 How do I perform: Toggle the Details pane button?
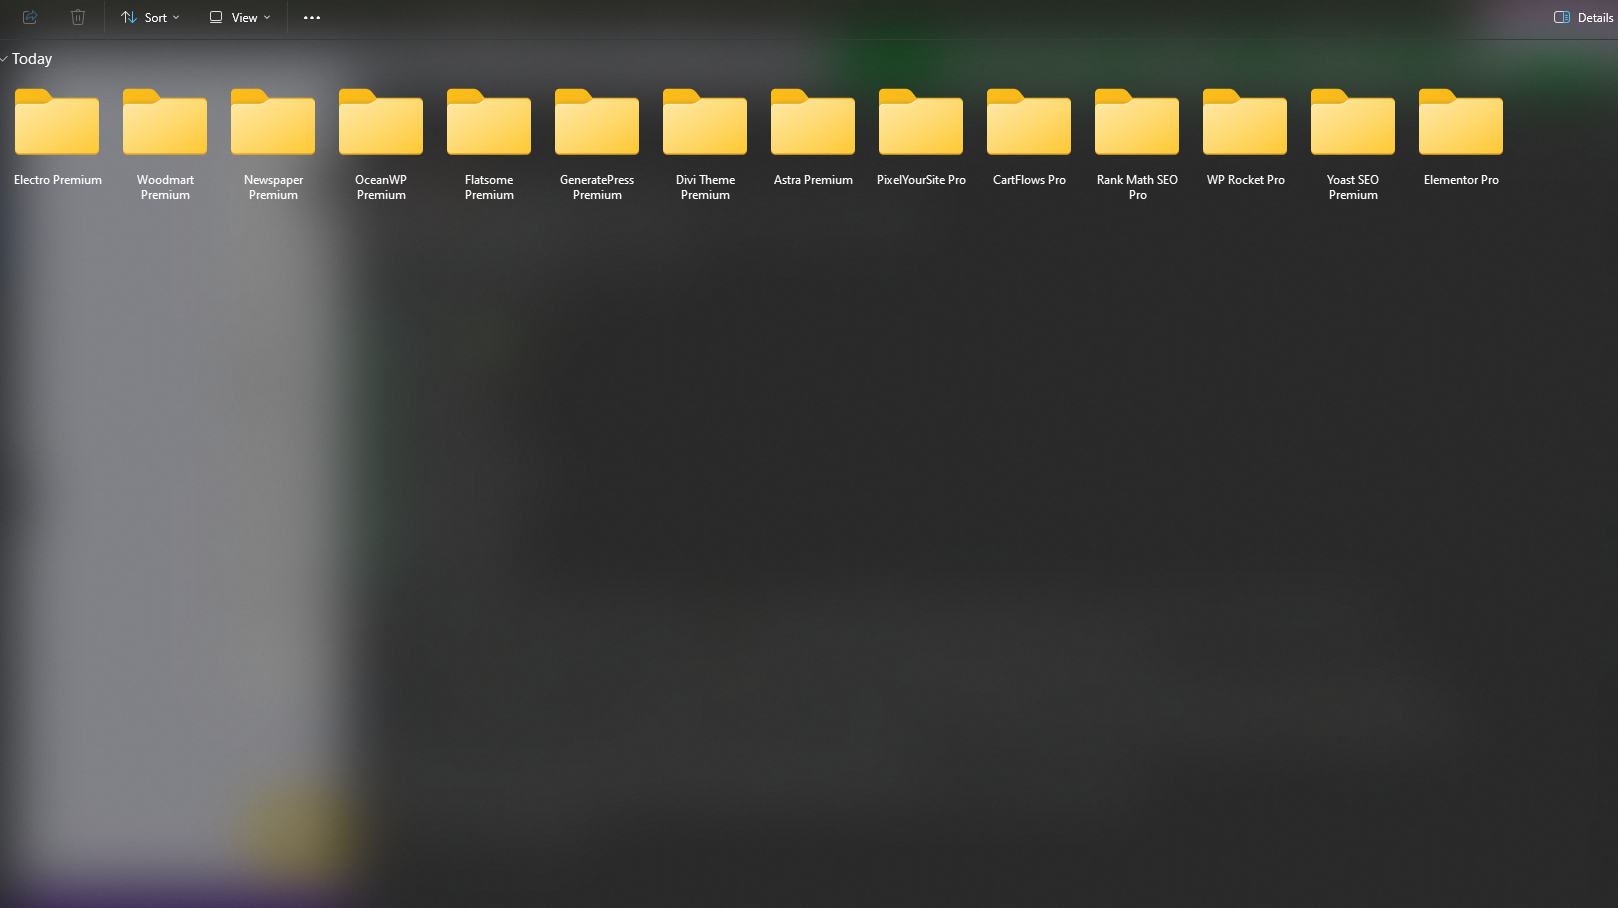[1583, 17]
